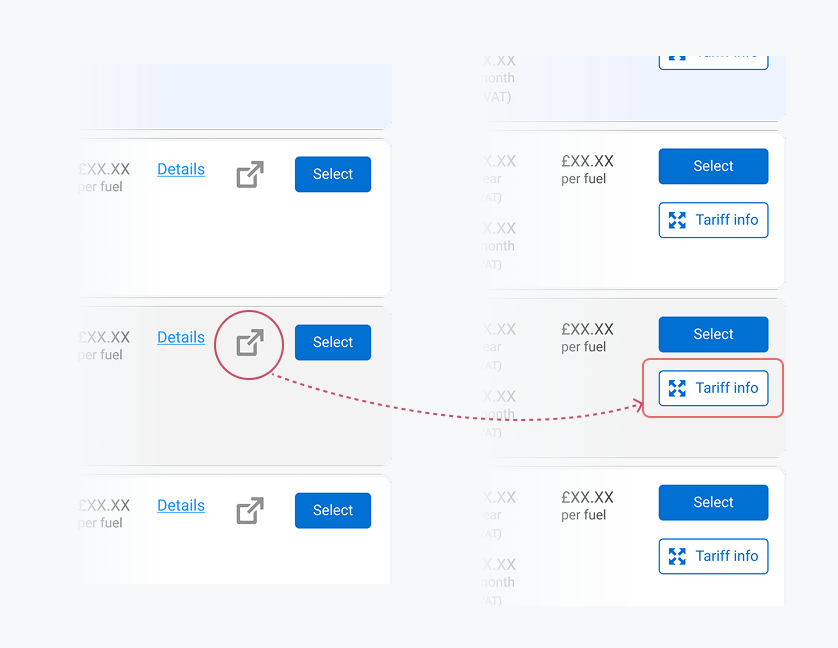
Task: Click expand-arrows icon in last Tariff info button
Action: click(677, 557)
